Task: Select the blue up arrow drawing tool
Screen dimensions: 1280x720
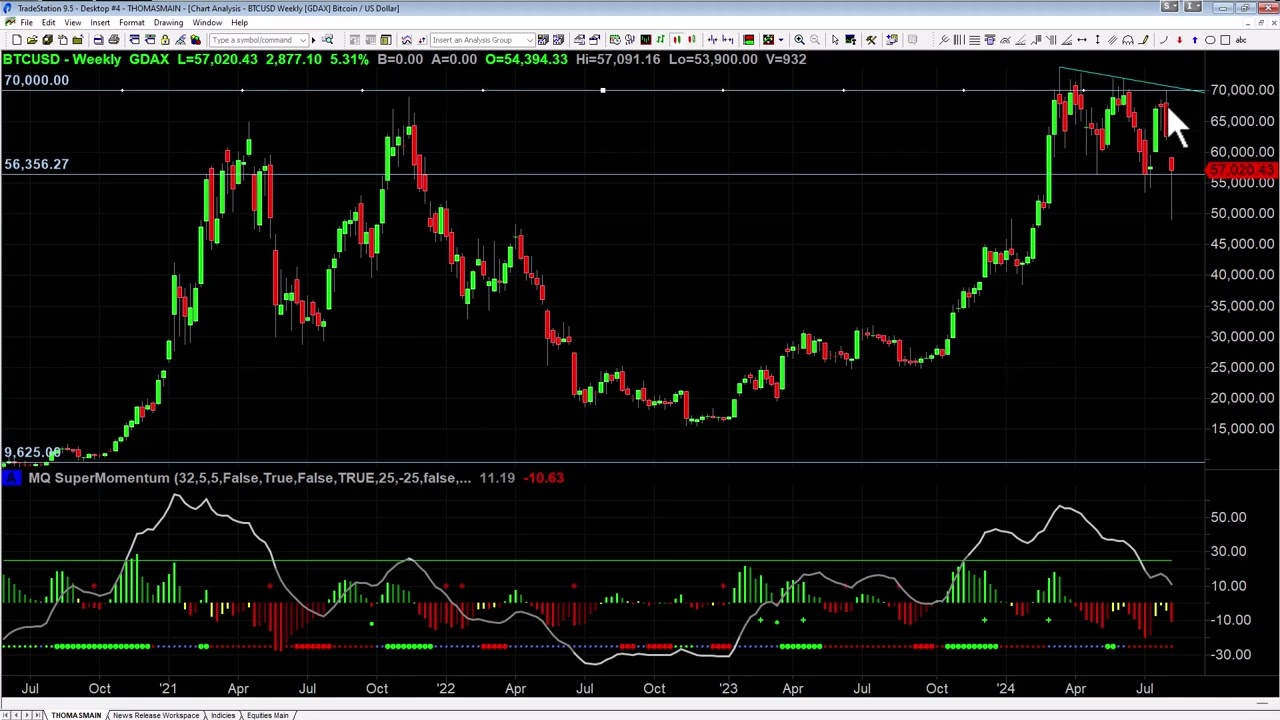Action: [x=1194, y=40]
